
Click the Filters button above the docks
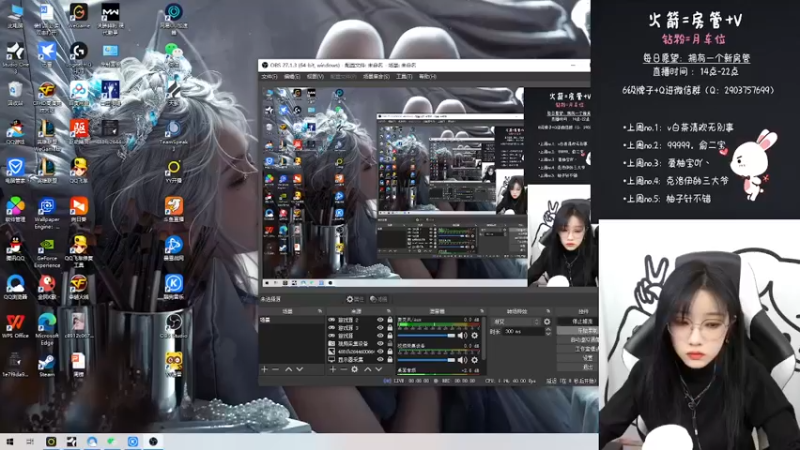pyautogui.click(x=379, y=299)
